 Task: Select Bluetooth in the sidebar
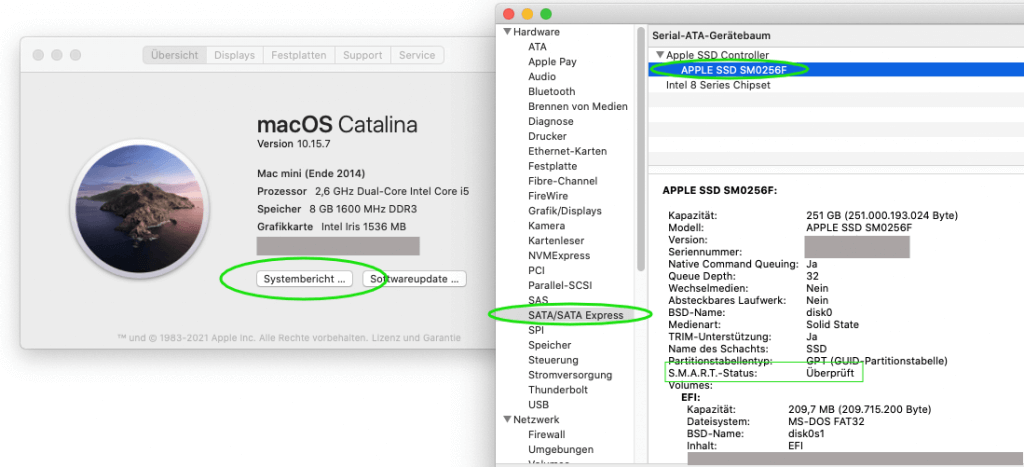point(552,91)
